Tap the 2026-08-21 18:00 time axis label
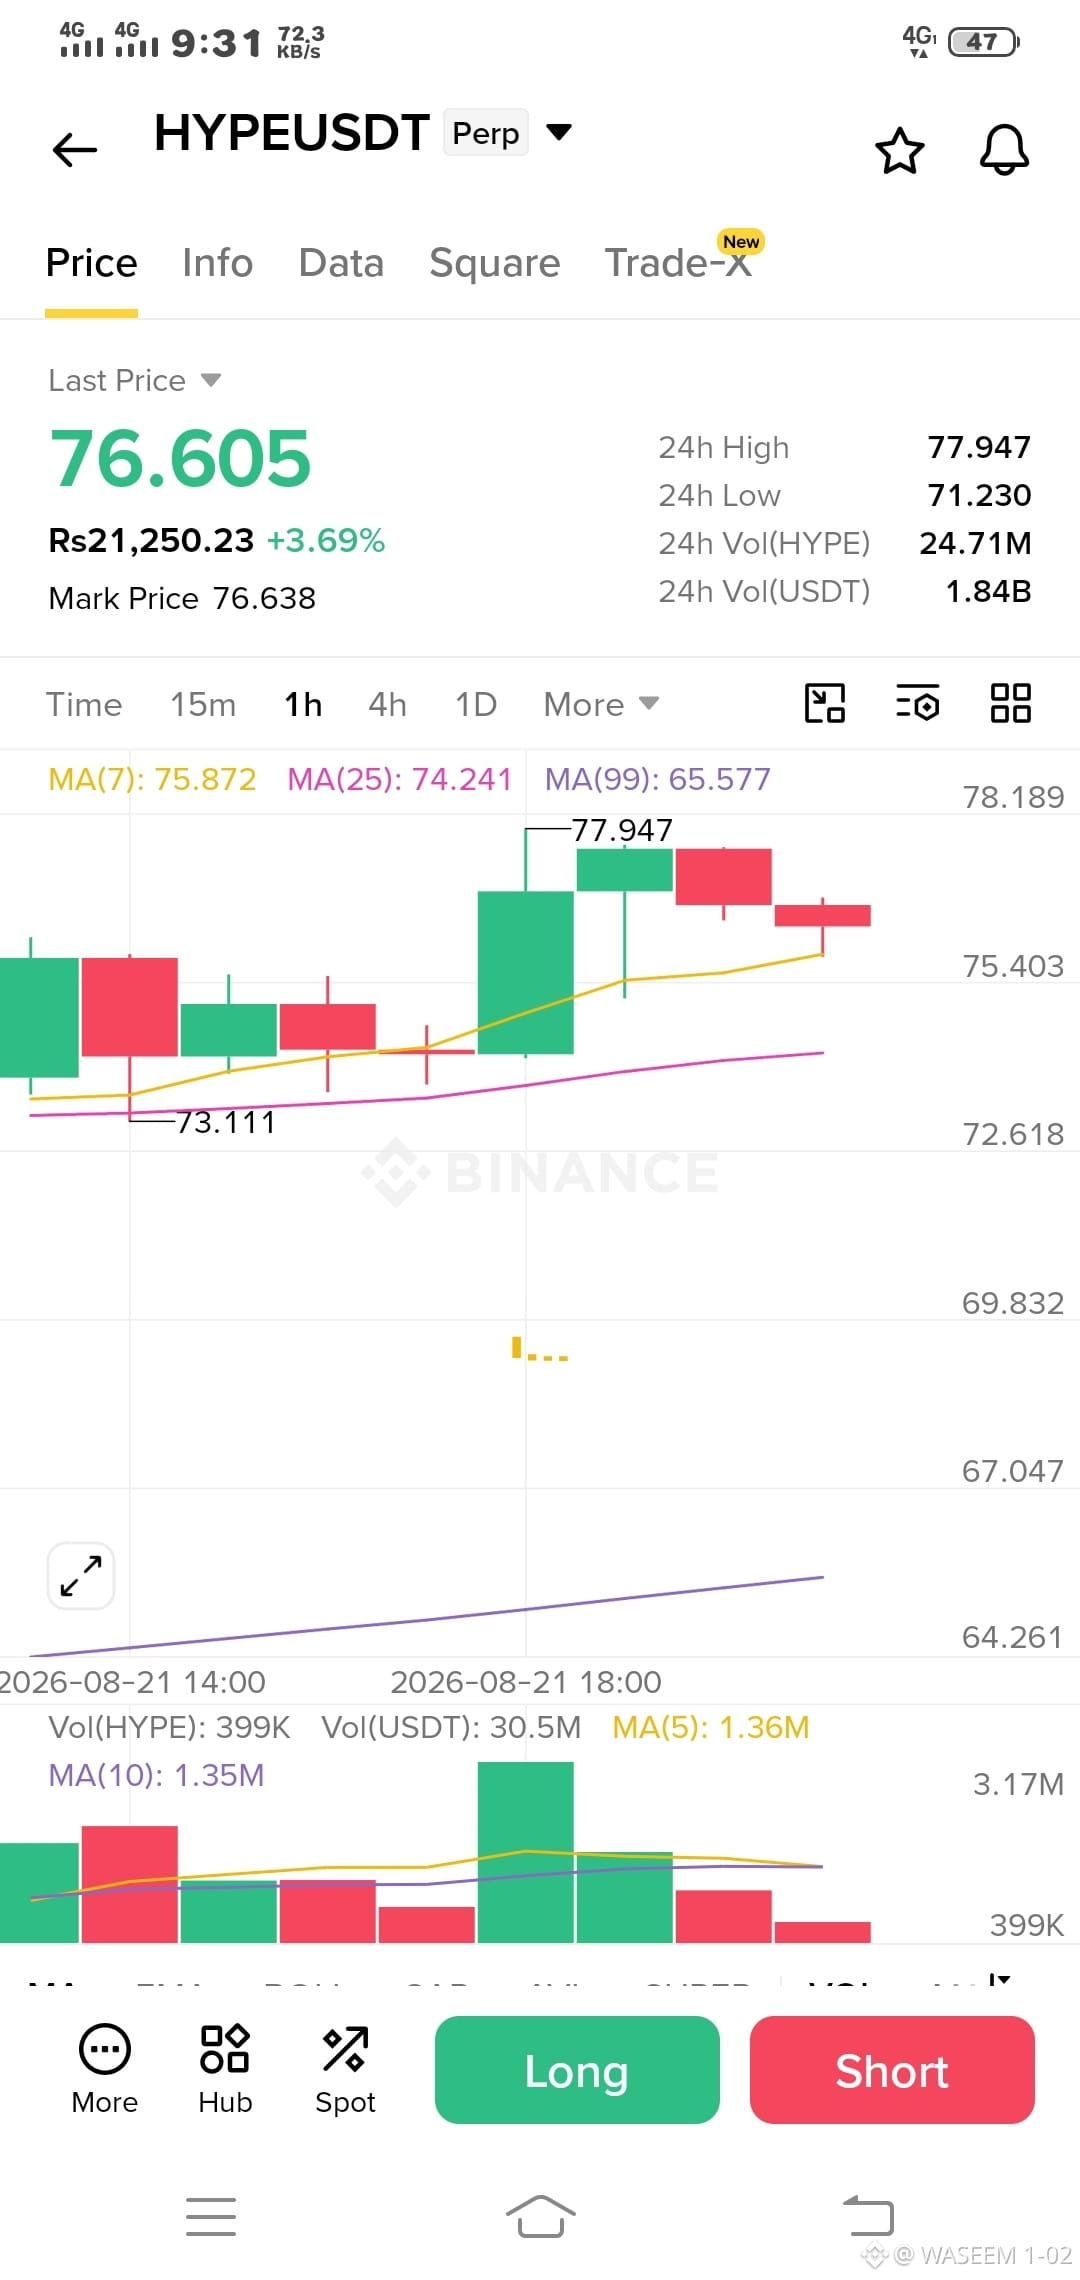The height and width of the screenshot is (2280, 1080). click(526, 1682)
